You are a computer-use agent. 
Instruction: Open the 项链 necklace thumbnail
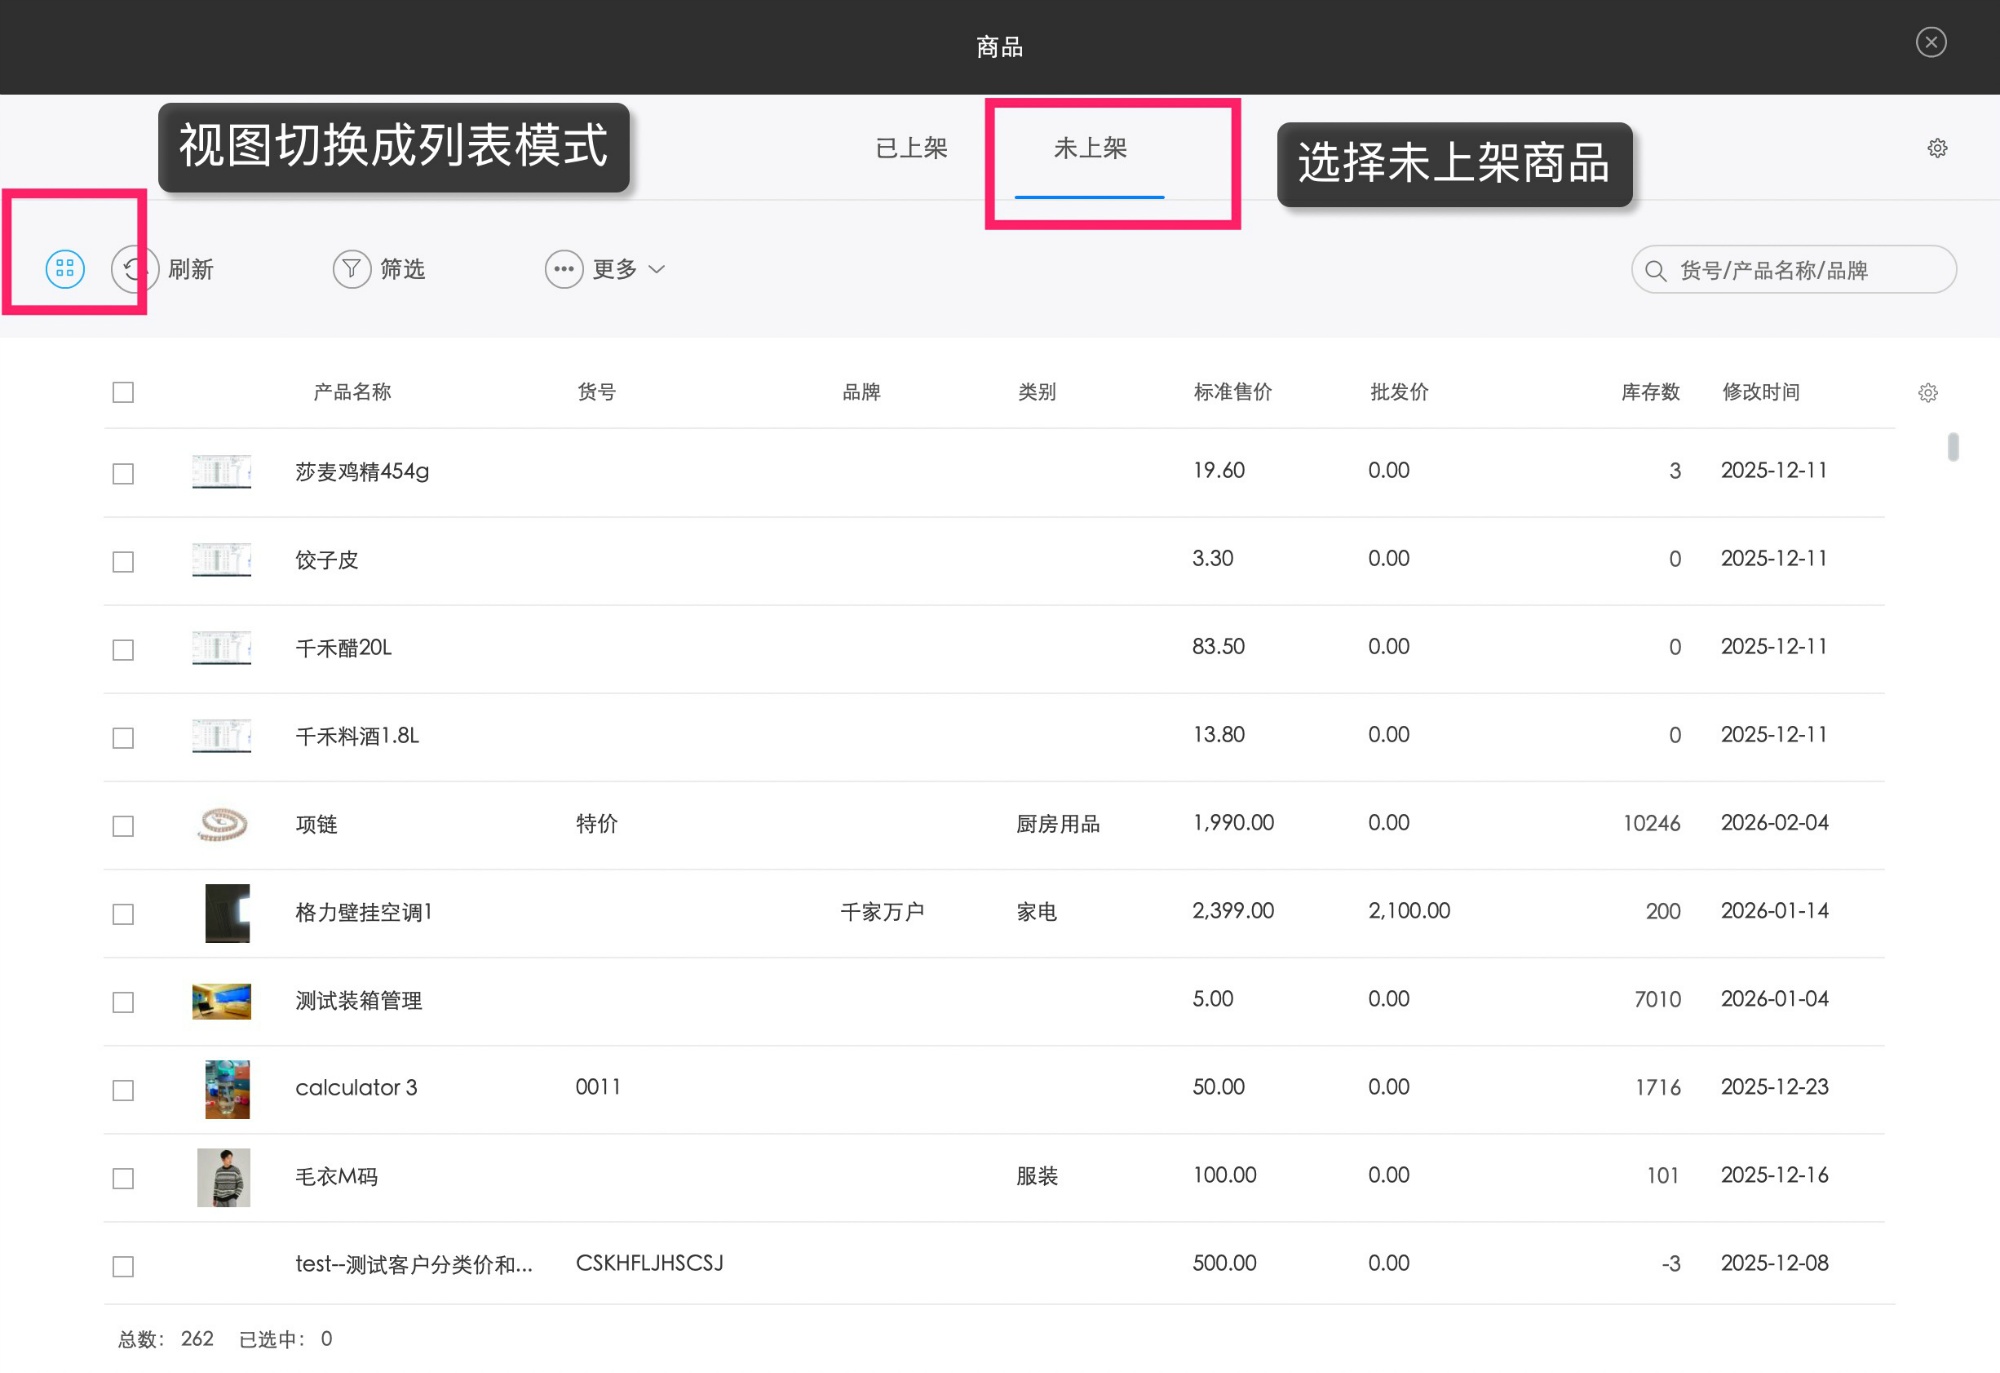point(222,824)
